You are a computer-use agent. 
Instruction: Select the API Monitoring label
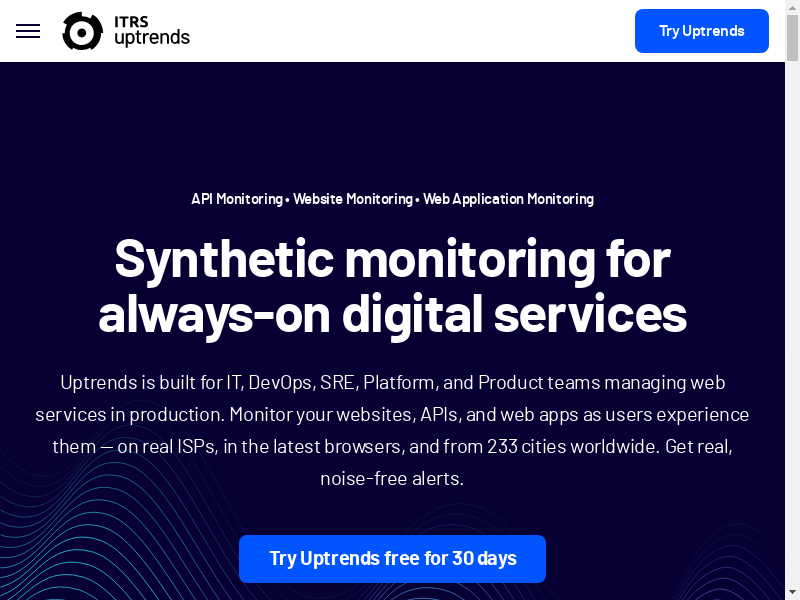[236, 199]
